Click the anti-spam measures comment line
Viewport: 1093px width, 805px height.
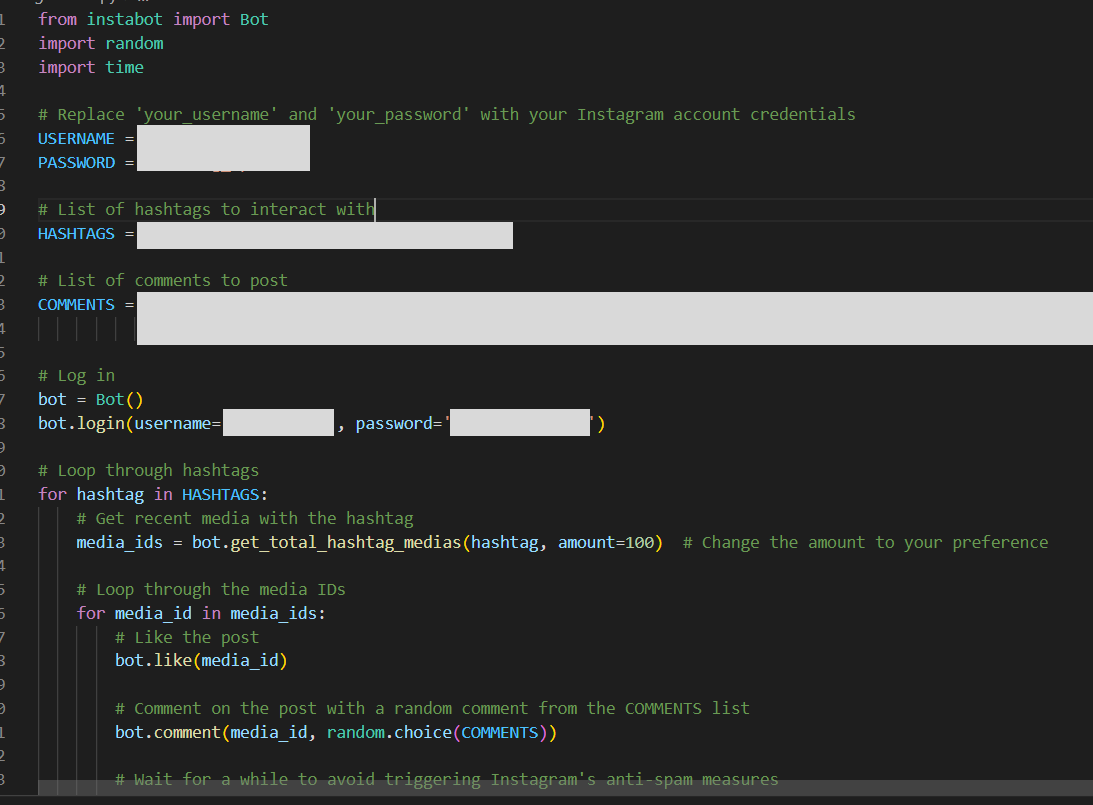point(446,779)
